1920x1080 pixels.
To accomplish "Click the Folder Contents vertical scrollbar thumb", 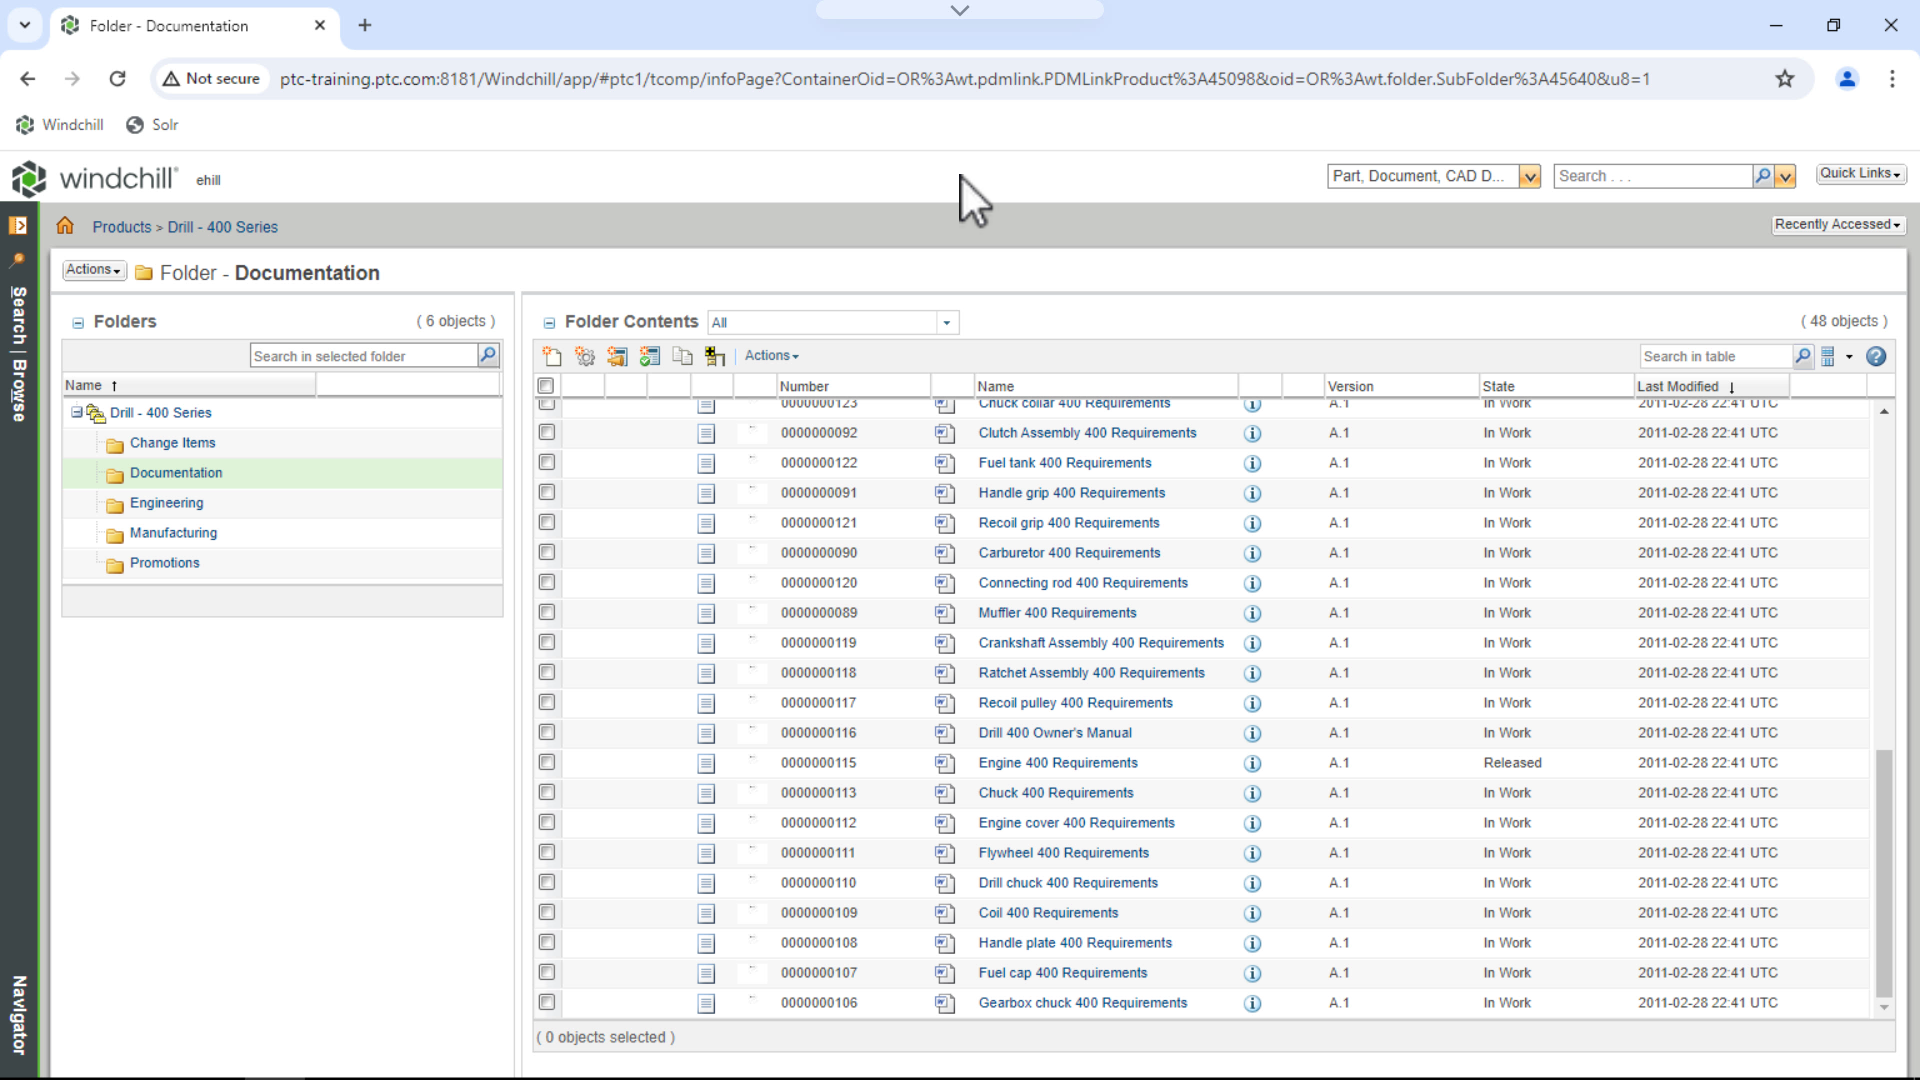I will pos(1884,872).
